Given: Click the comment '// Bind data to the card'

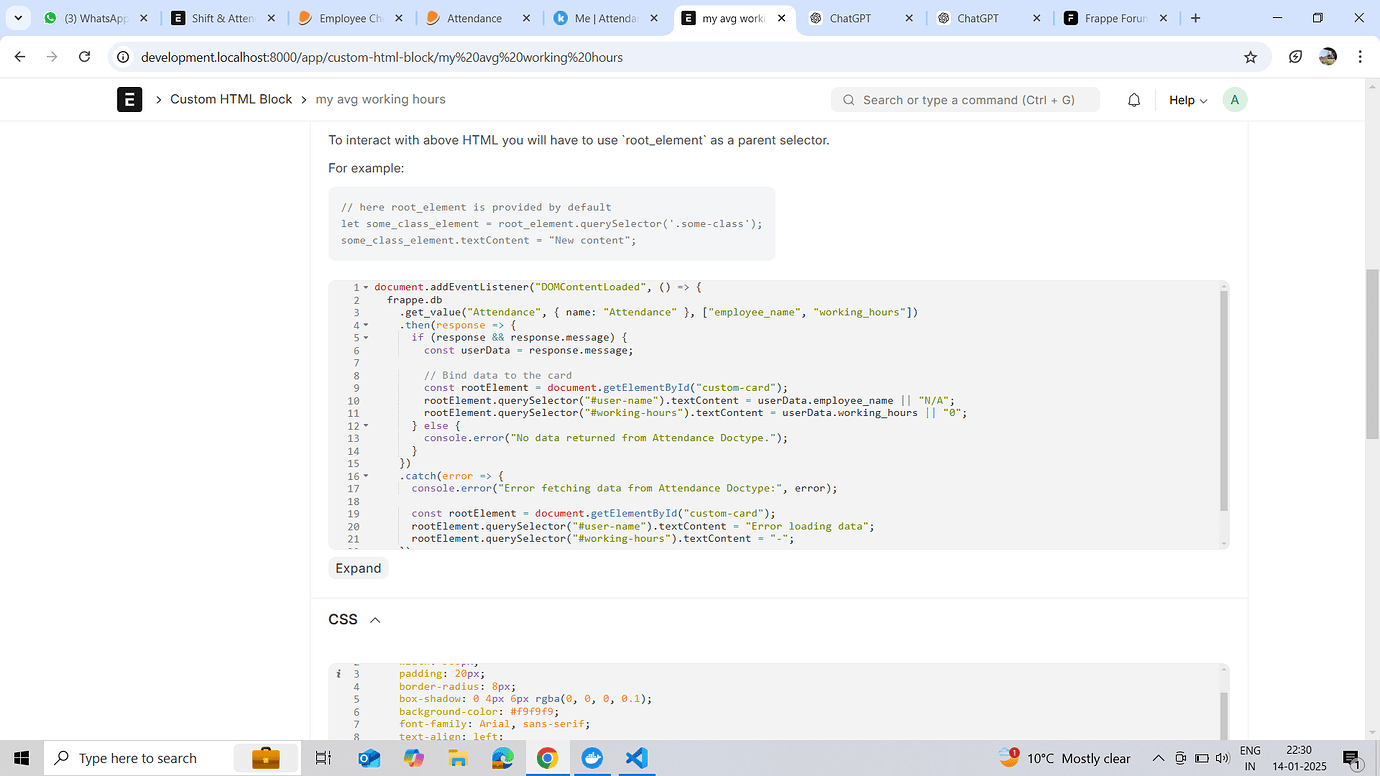Looking at the screenshot, I should [498, 375].
